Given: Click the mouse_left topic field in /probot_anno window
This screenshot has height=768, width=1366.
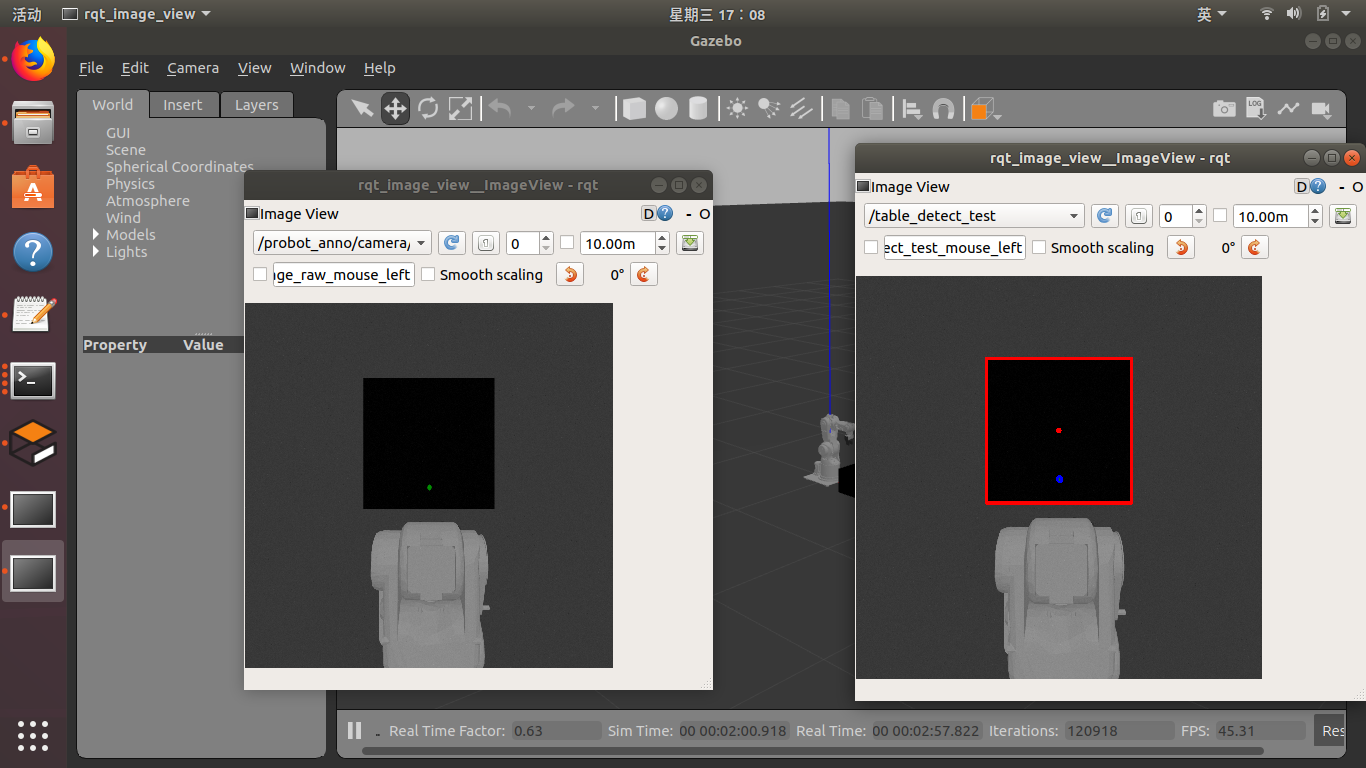Looking at the screenshot, I should (343, 274).
